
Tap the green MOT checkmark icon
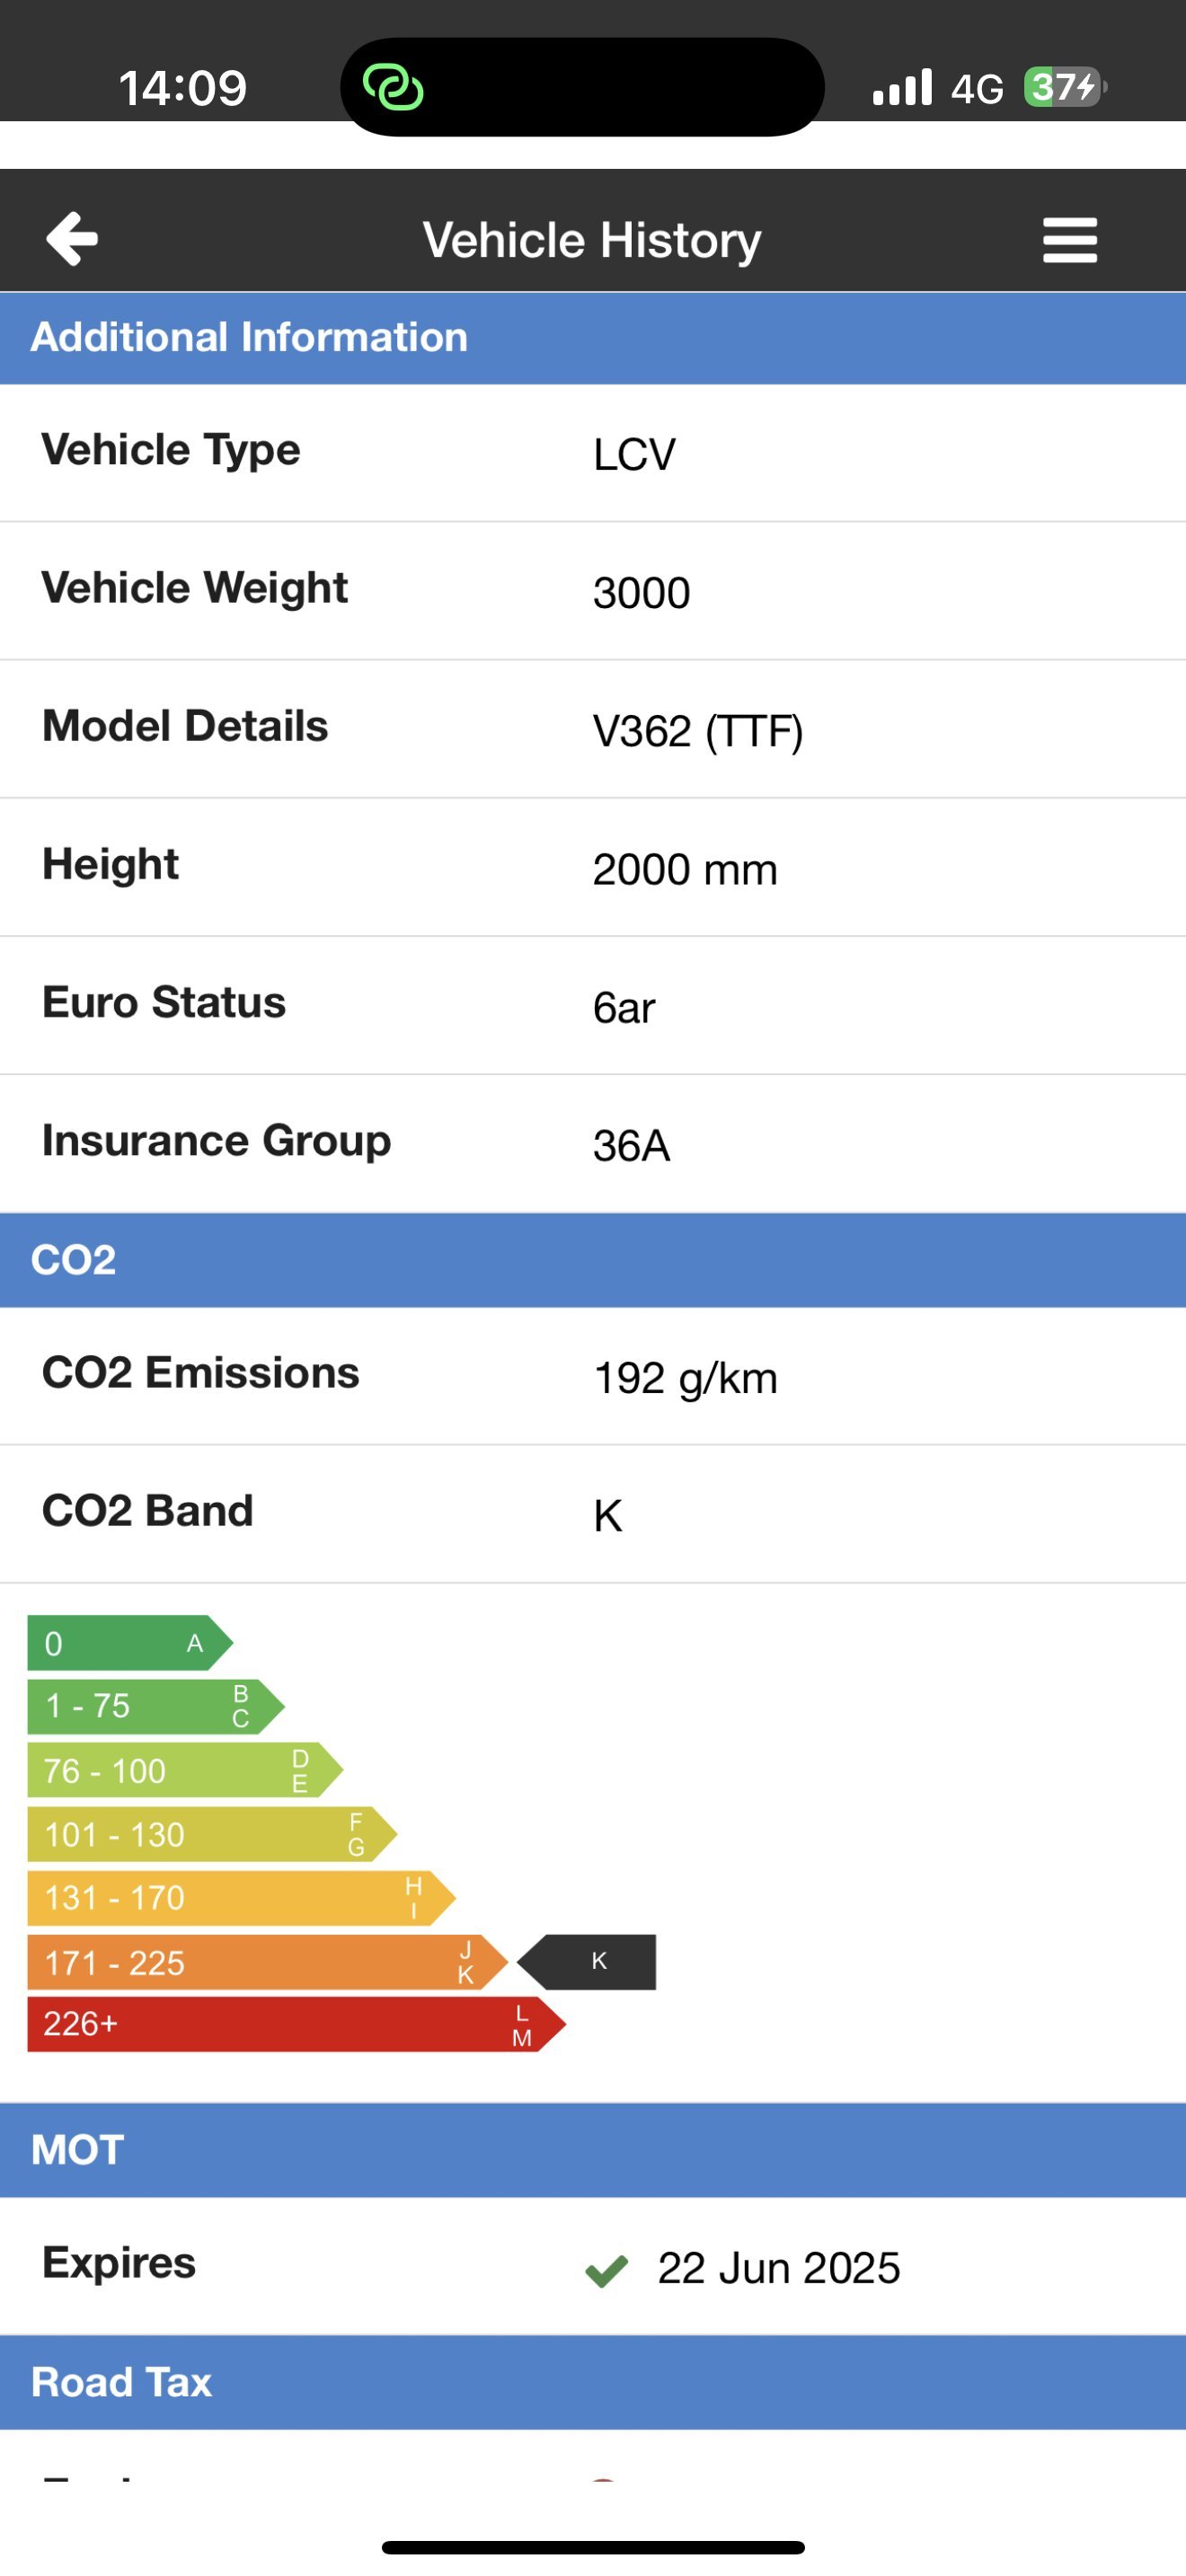coord(606,2271)
